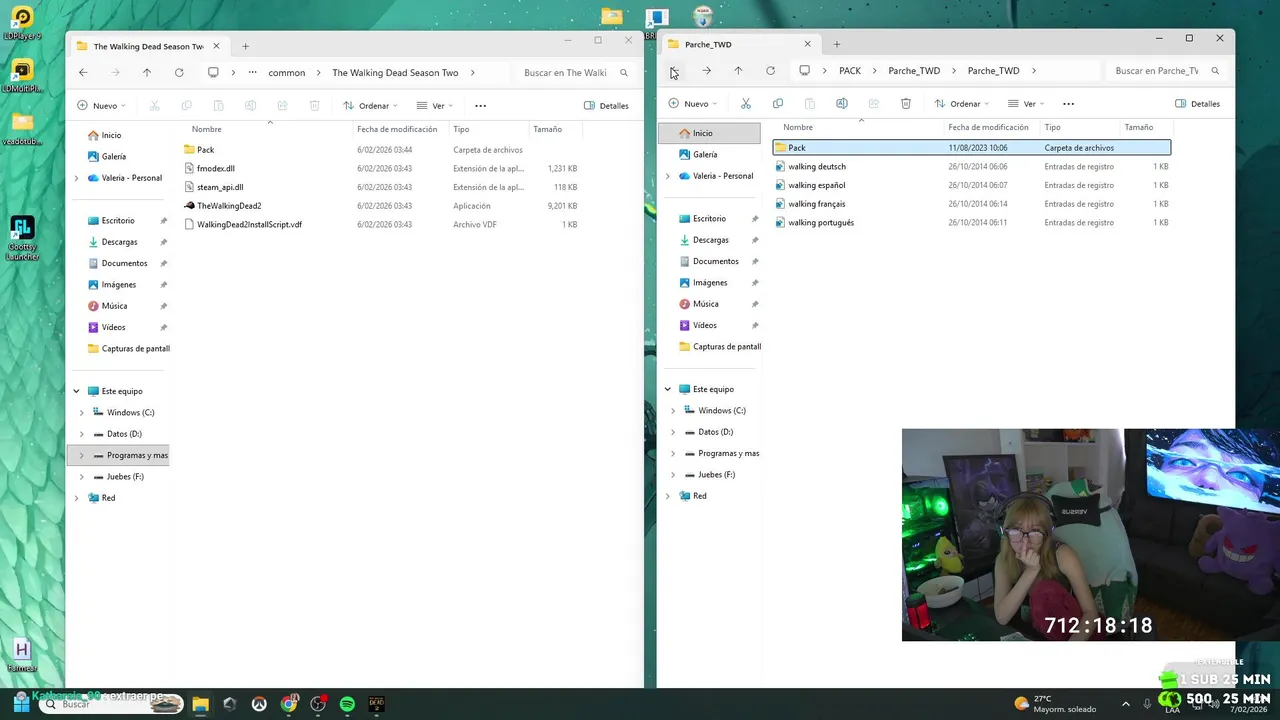1280x720 pixels.
Task: Click the Cut scissors icon in right window
Action: (745, 103)
